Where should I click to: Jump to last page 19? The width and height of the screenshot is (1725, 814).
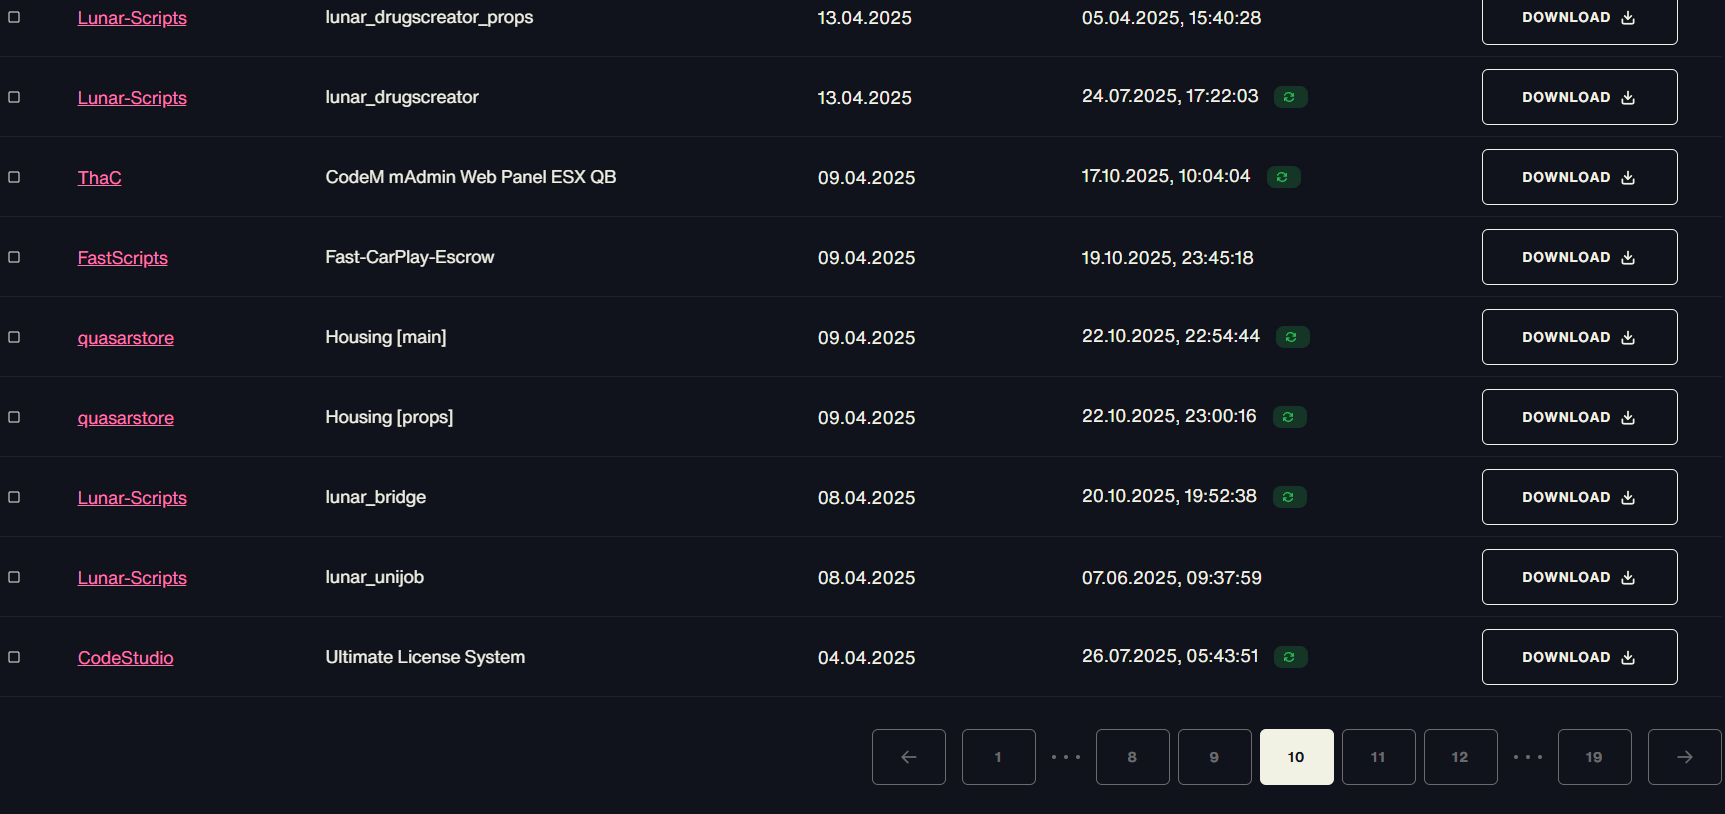click(1595, 757)
